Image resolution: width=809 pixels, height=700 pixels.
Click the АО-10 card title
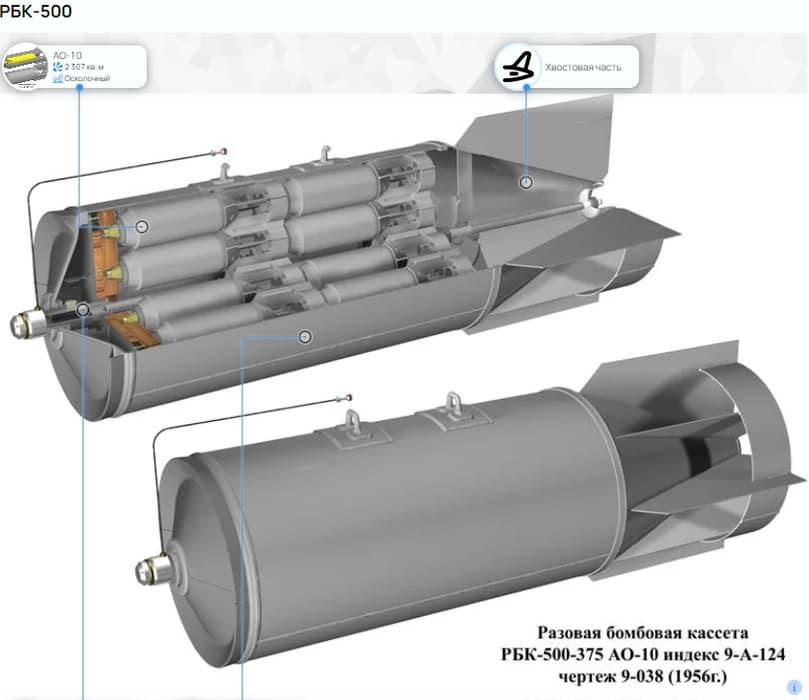tap(67, 55)
